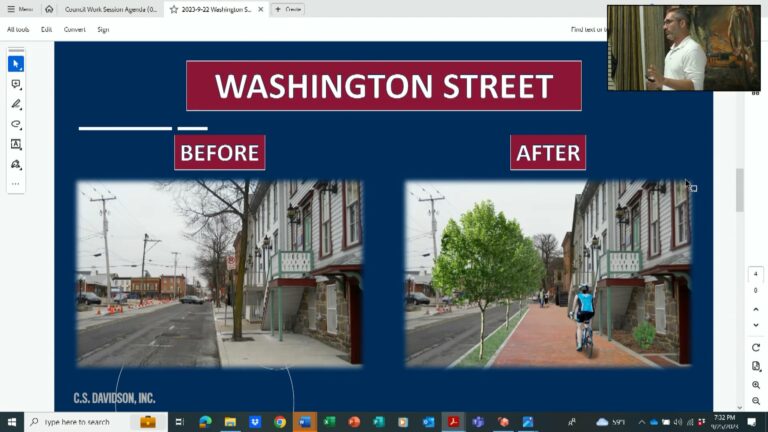The height and width of the screenshot is (432, 768).
Task: Select the Add text box tool
Action: (x=16, y=144)
